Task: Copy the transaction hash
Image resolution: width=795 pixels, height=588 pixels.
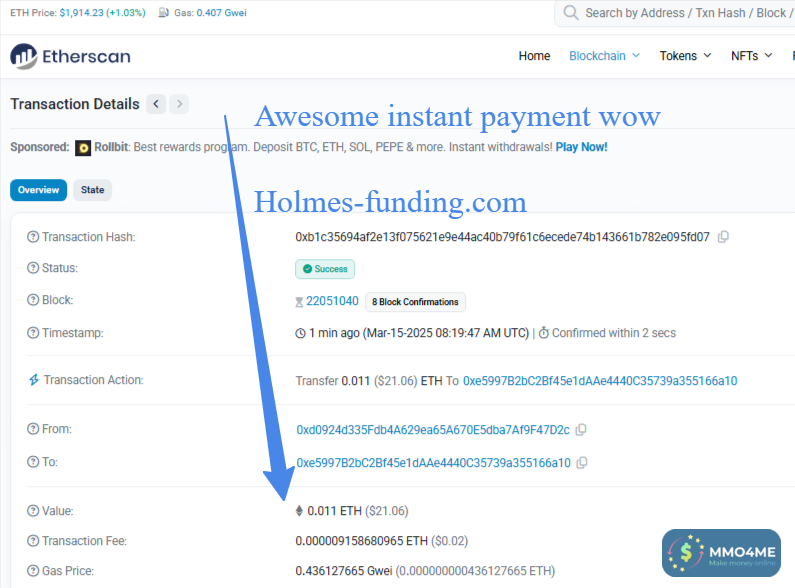Action: pyautogui.click(x=724, y=237)
